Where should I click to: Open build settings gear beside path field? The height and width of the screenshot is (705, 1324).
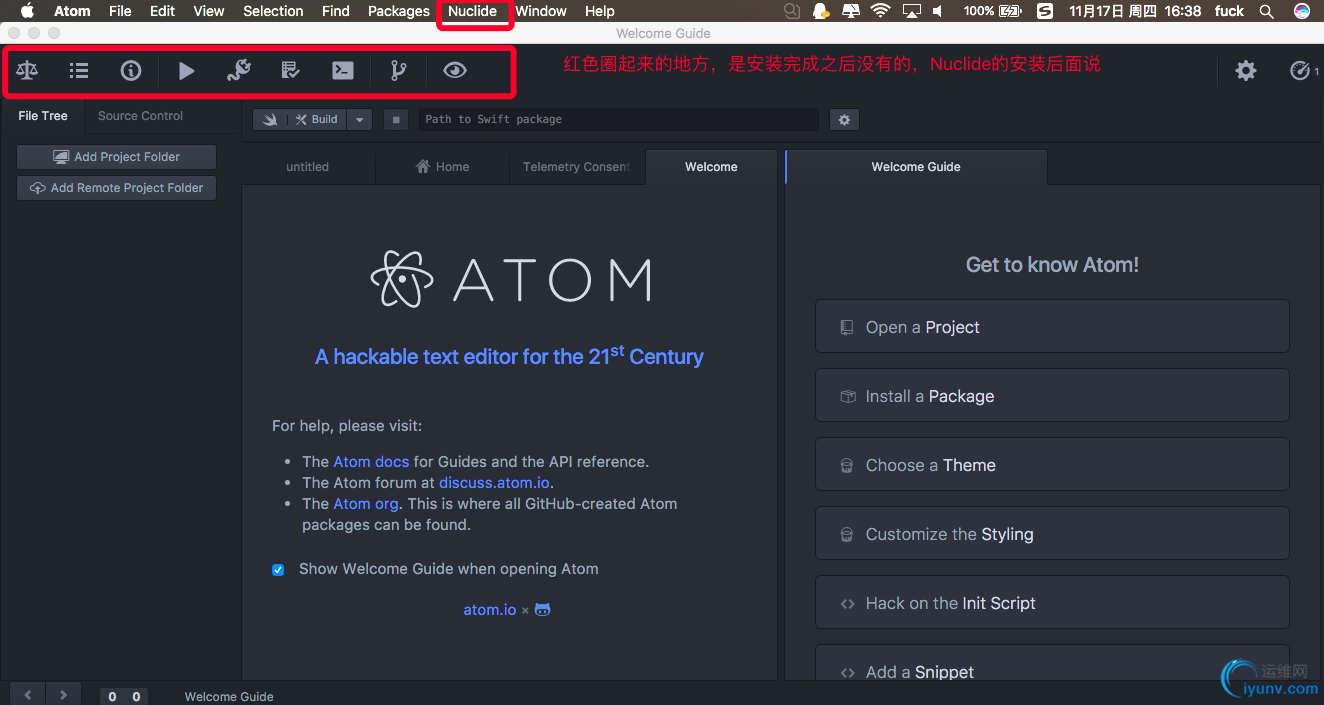coord(844,119)
